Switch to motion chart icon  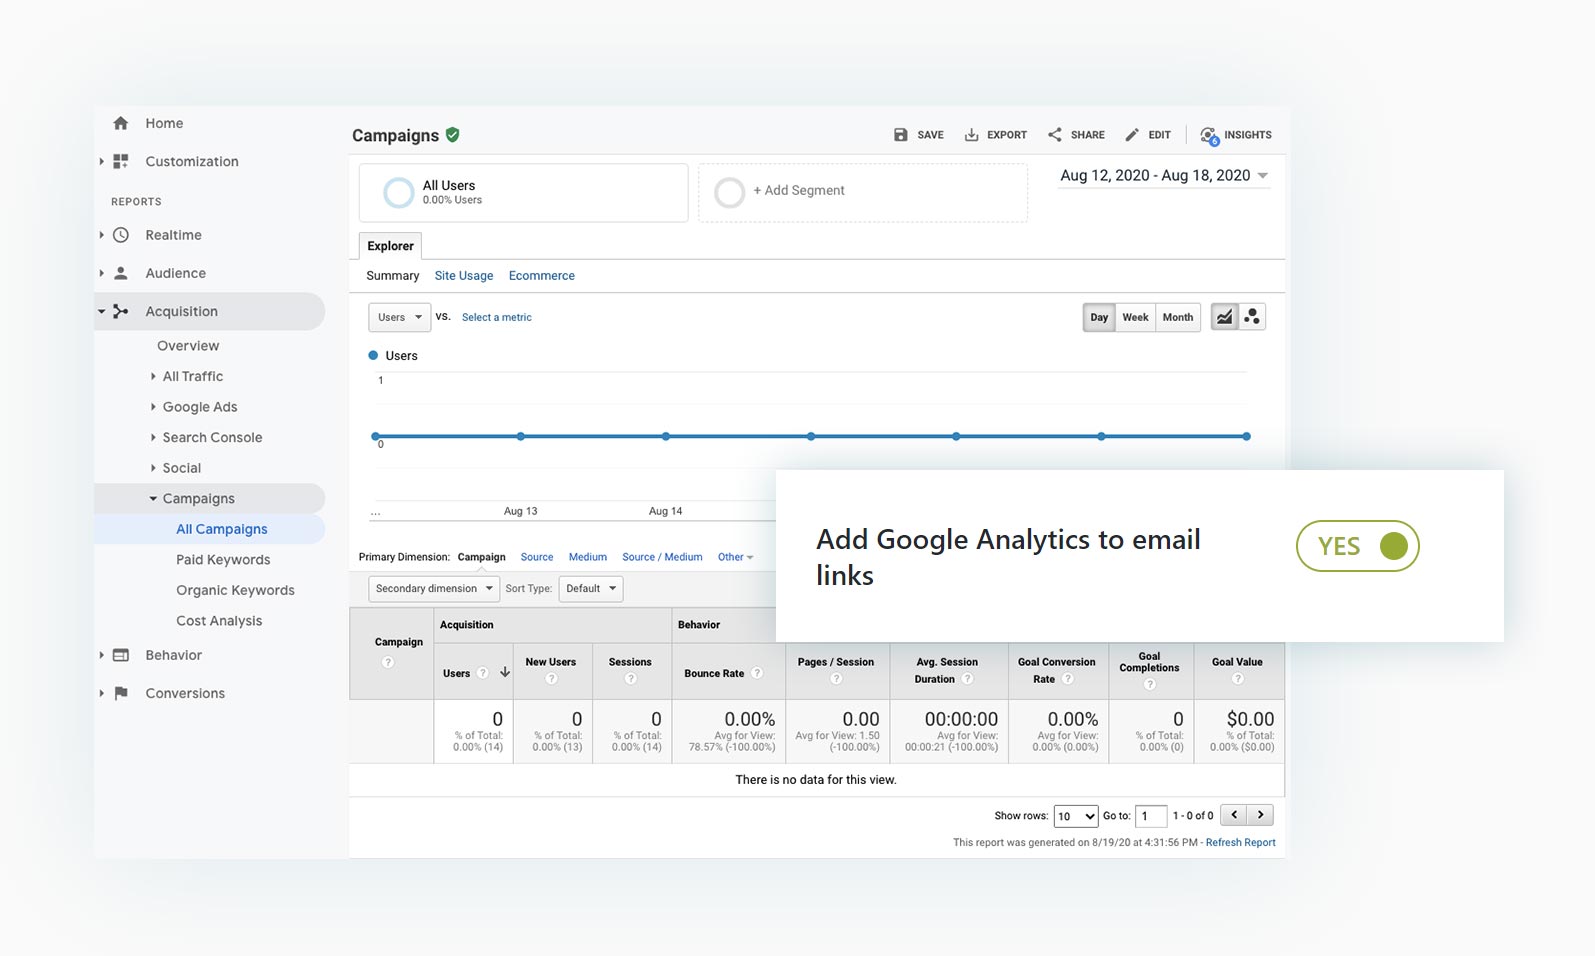[x=1252, y=317]
